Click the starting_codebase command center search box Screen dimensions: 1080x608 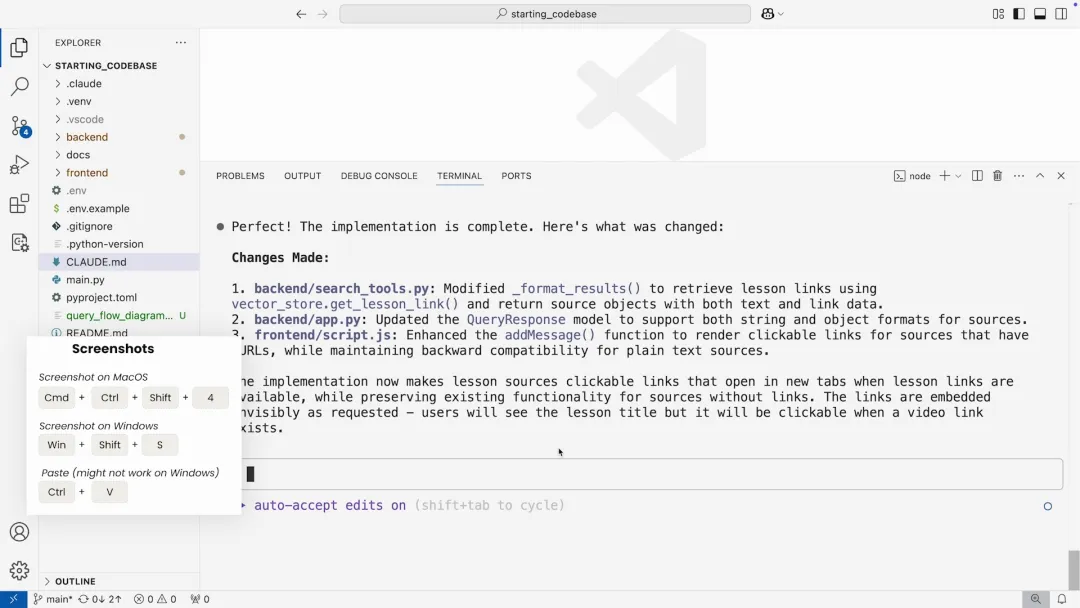[x=545, y=14]
